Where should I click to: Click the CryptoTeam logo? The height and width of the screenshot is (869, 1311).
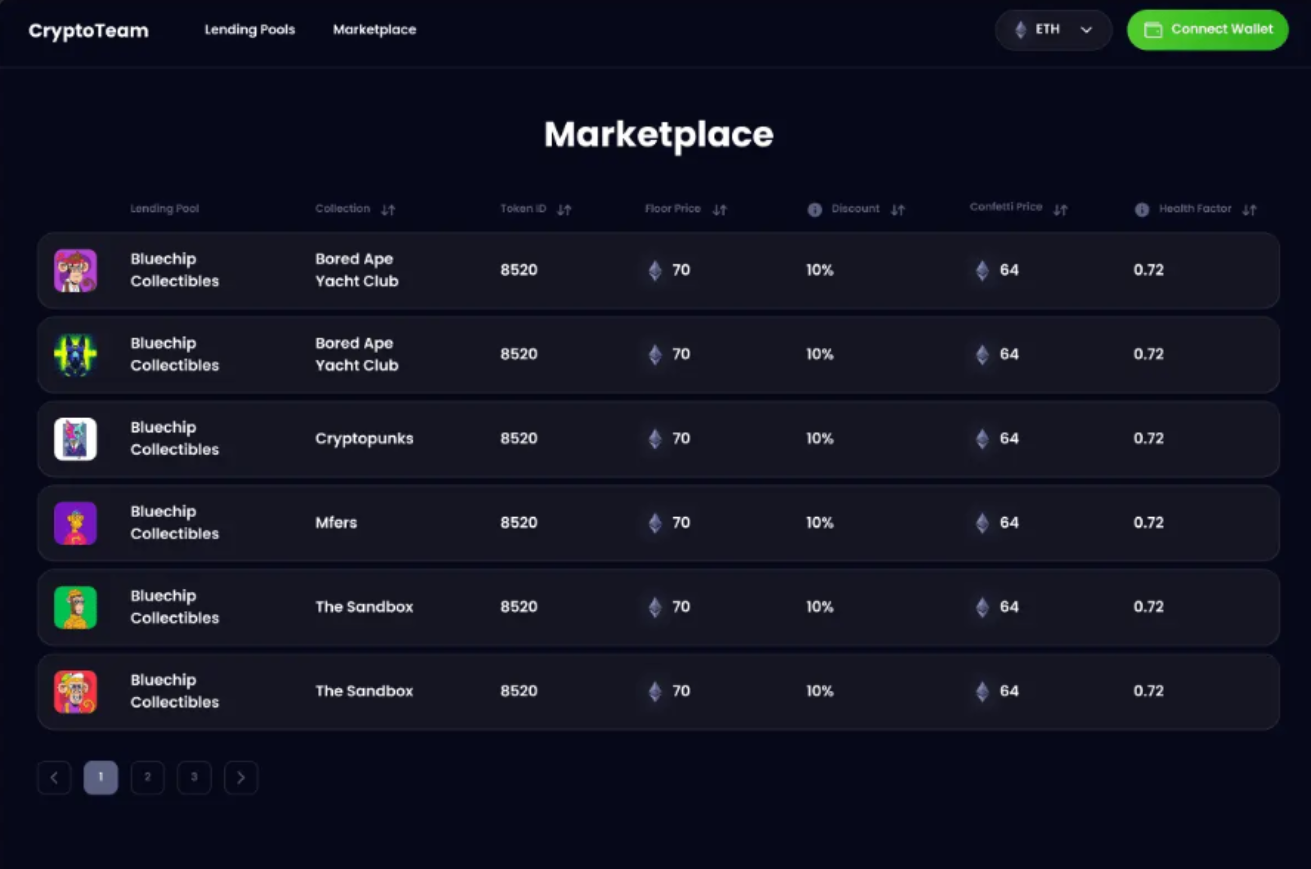[89, 31]
